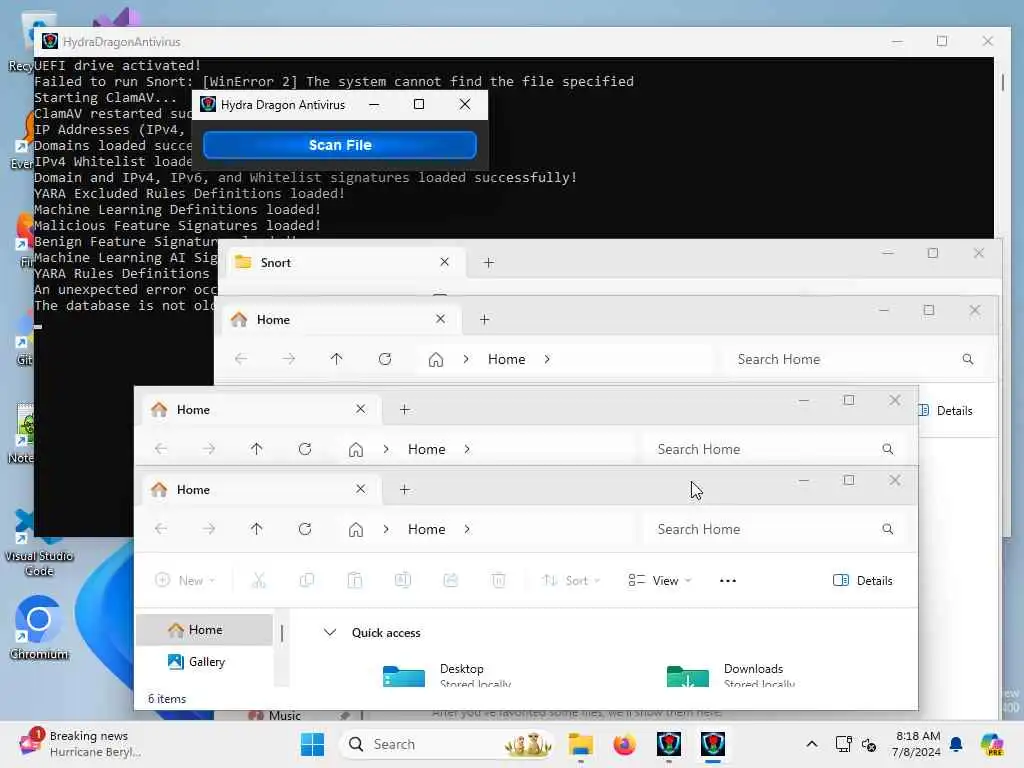Select the Home tab of frontmost window
The width and height of the screenshot is (1024, 768).
pos(261,490)
